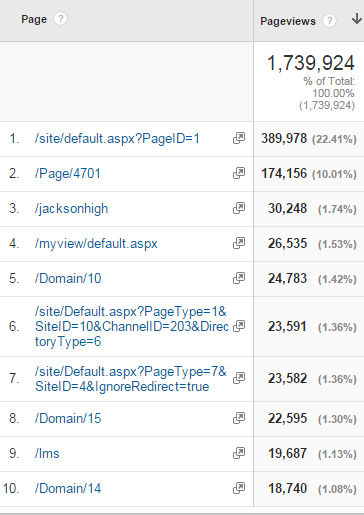Open external icon for PageType=7 row

click(x=239, y=378)
